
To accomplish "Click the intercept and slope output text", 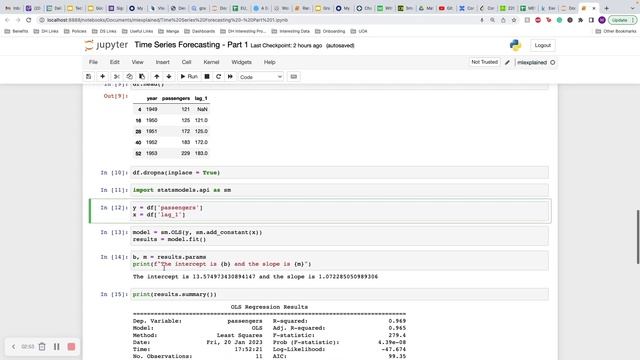I will 255,277.
